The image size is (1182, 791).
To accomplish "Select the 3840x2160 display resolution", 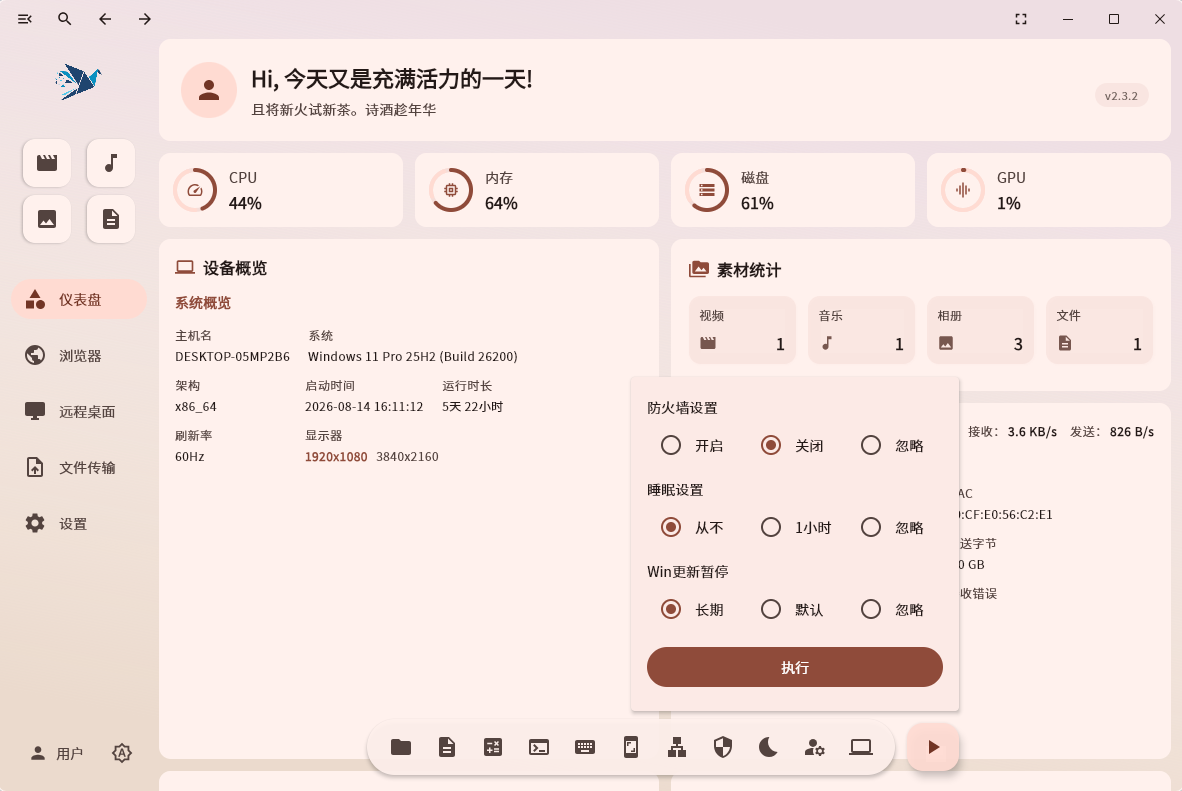I will [x=407, y=457].
